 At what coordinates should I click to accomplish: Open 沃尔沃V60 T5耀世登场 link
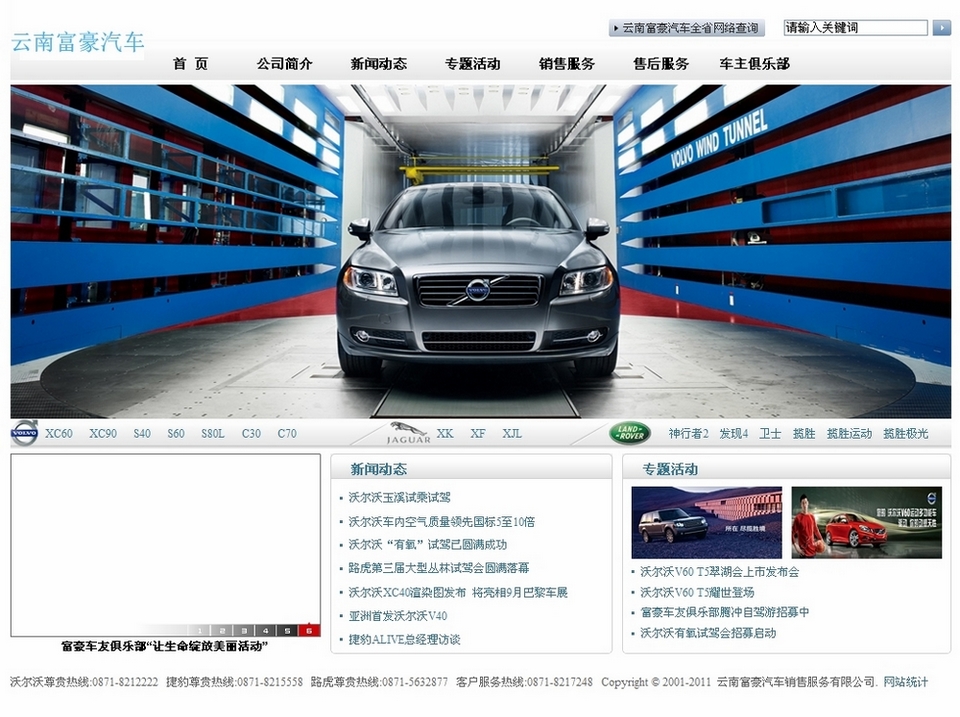(697, 592)
